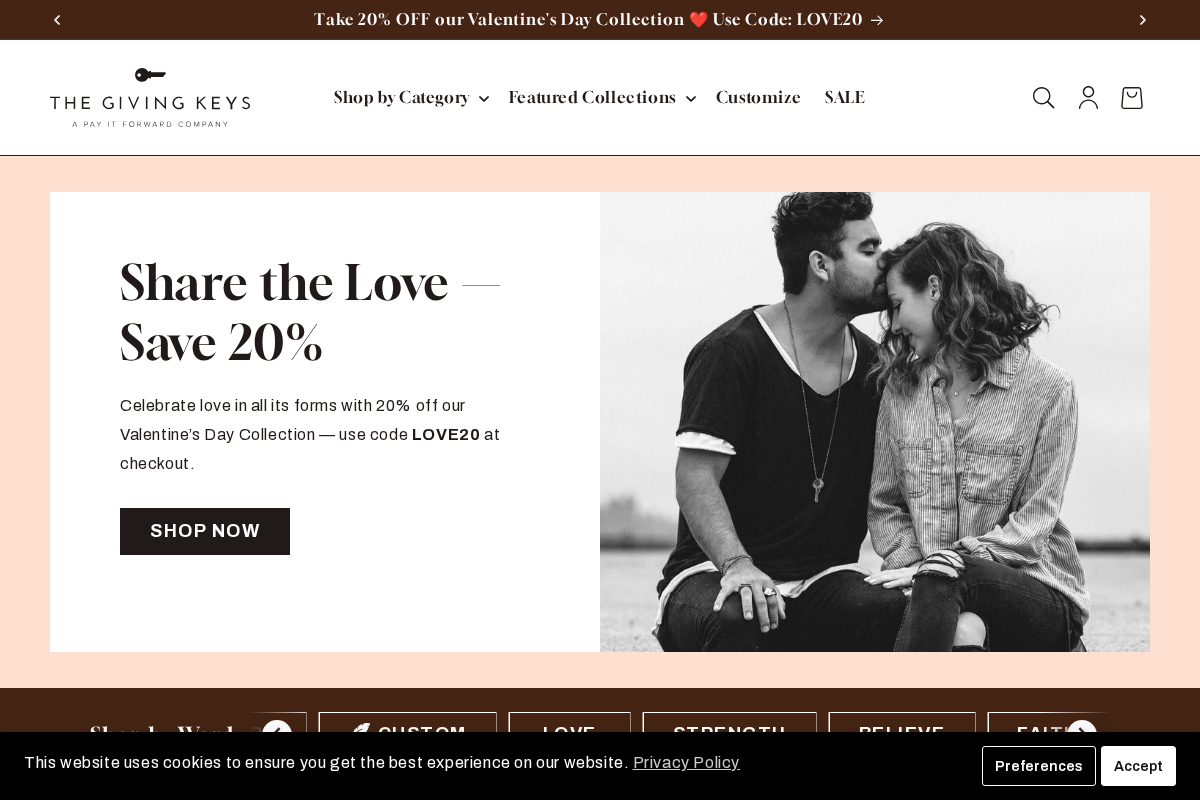Click the account login icon
This screenshot has width=1200, height=800.
coord(1087,97)
